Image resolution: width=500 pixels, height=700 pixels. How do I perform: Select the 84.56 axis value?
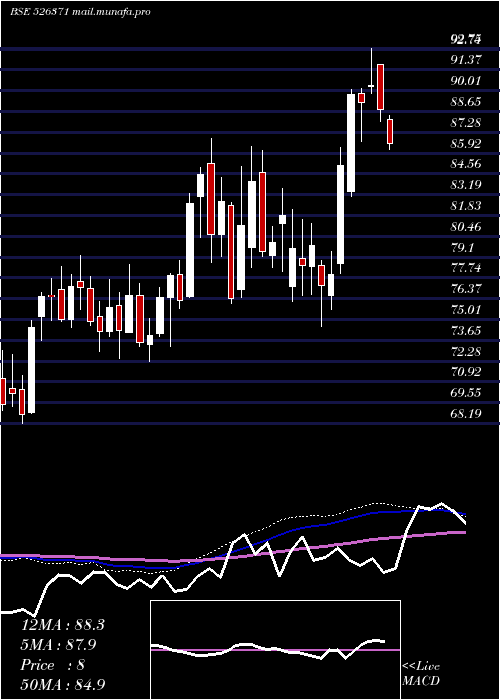coord(466,164)
